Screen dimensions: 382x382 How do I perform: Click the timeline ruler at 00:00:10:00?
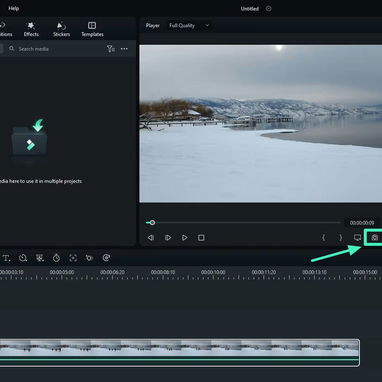point(213,272)
